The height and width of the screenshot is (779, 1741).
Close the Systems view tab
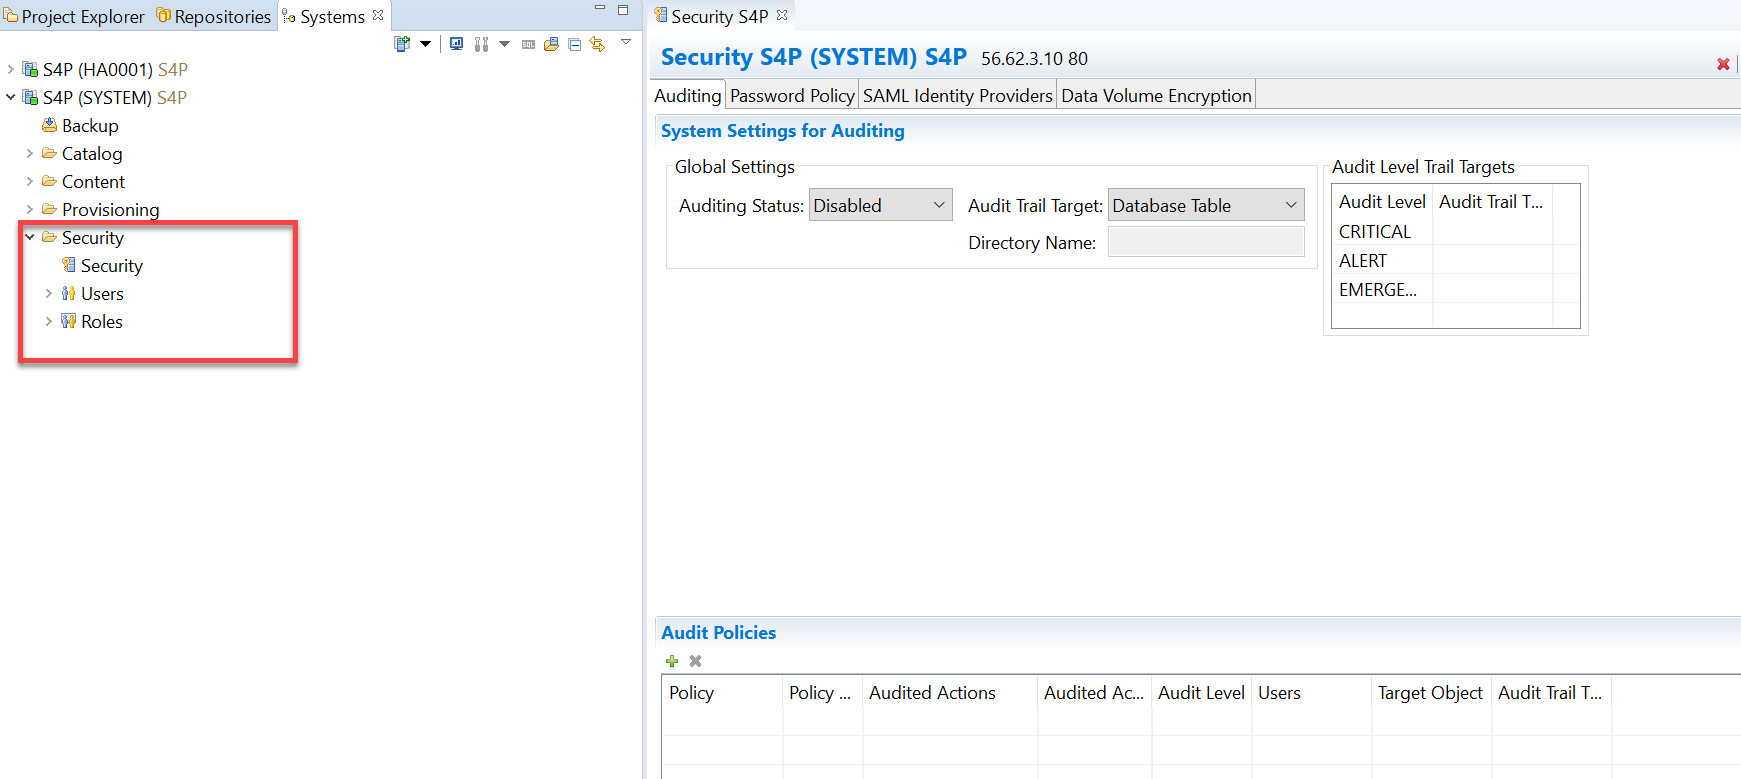378,15
